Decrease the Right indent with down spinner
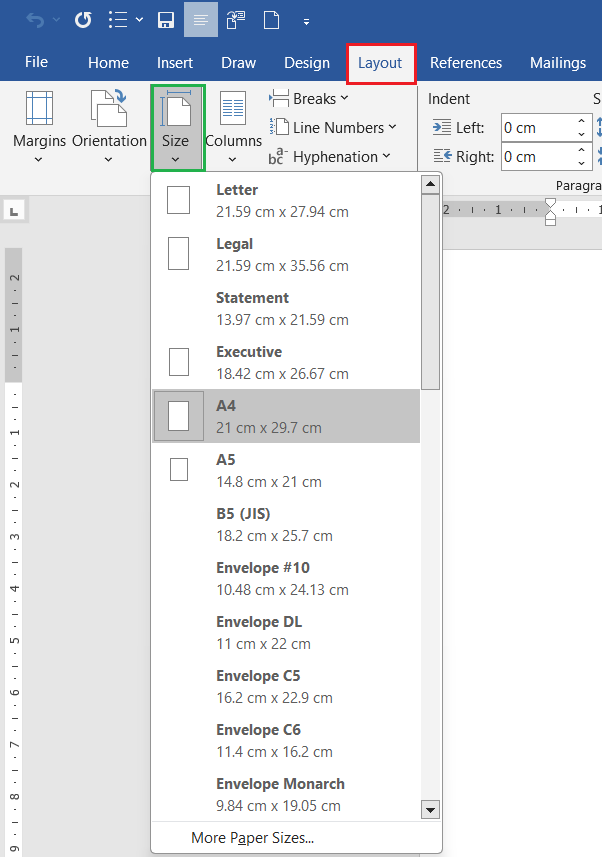The height and width of the screenshot is (857, 602). [582, 163]
